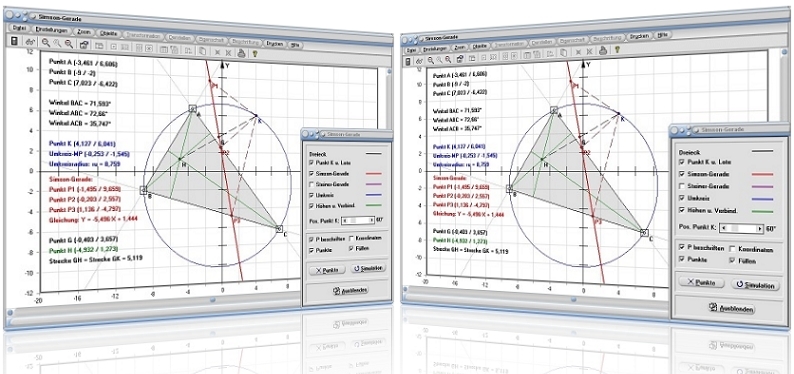Screen dimensions: 794x374
Task: Click copy pages icon in left window toolbar
Action: 203,51
